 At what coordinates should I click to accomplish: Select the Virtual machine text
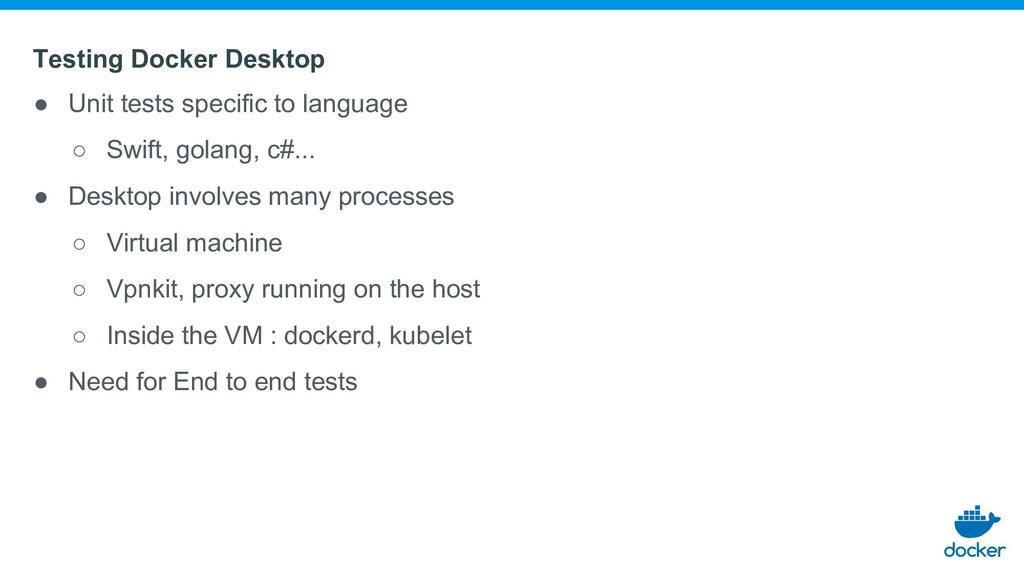(x=195, y=243)
